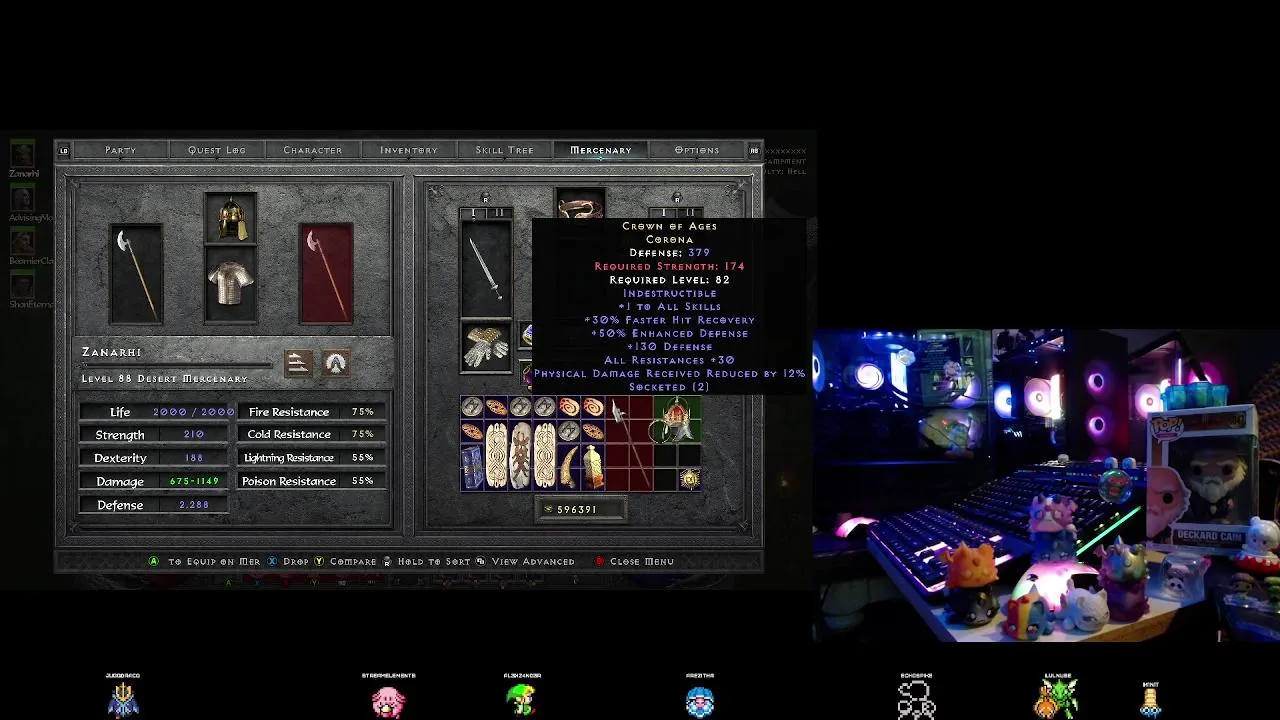Pick the Crown of Ages in inventory
Viewport: 1280px width, 720px height.
pos(677,418)
